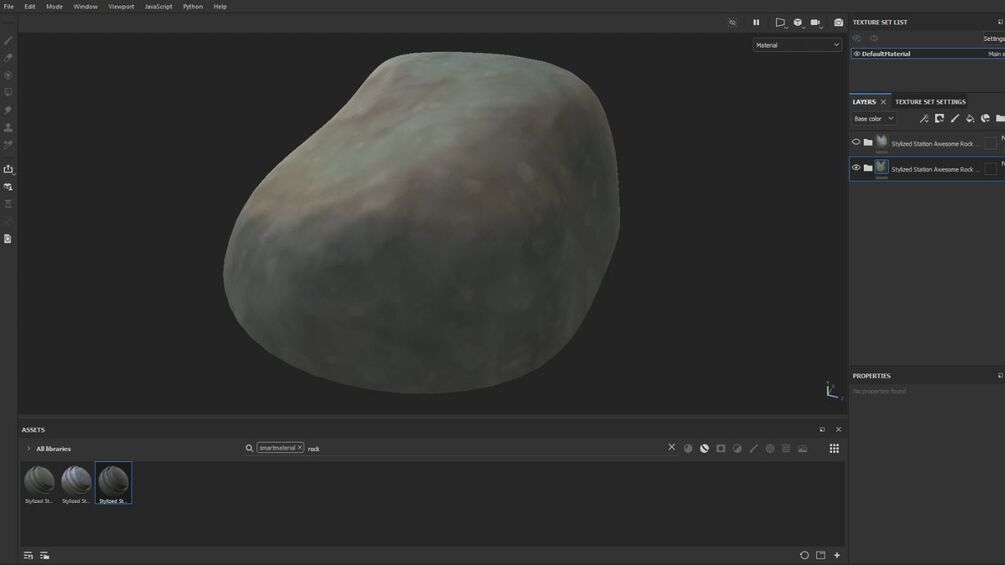Close the Layers tab
Image resolution: width=1005 pixels, height=565 pixels.
(883, 102)
